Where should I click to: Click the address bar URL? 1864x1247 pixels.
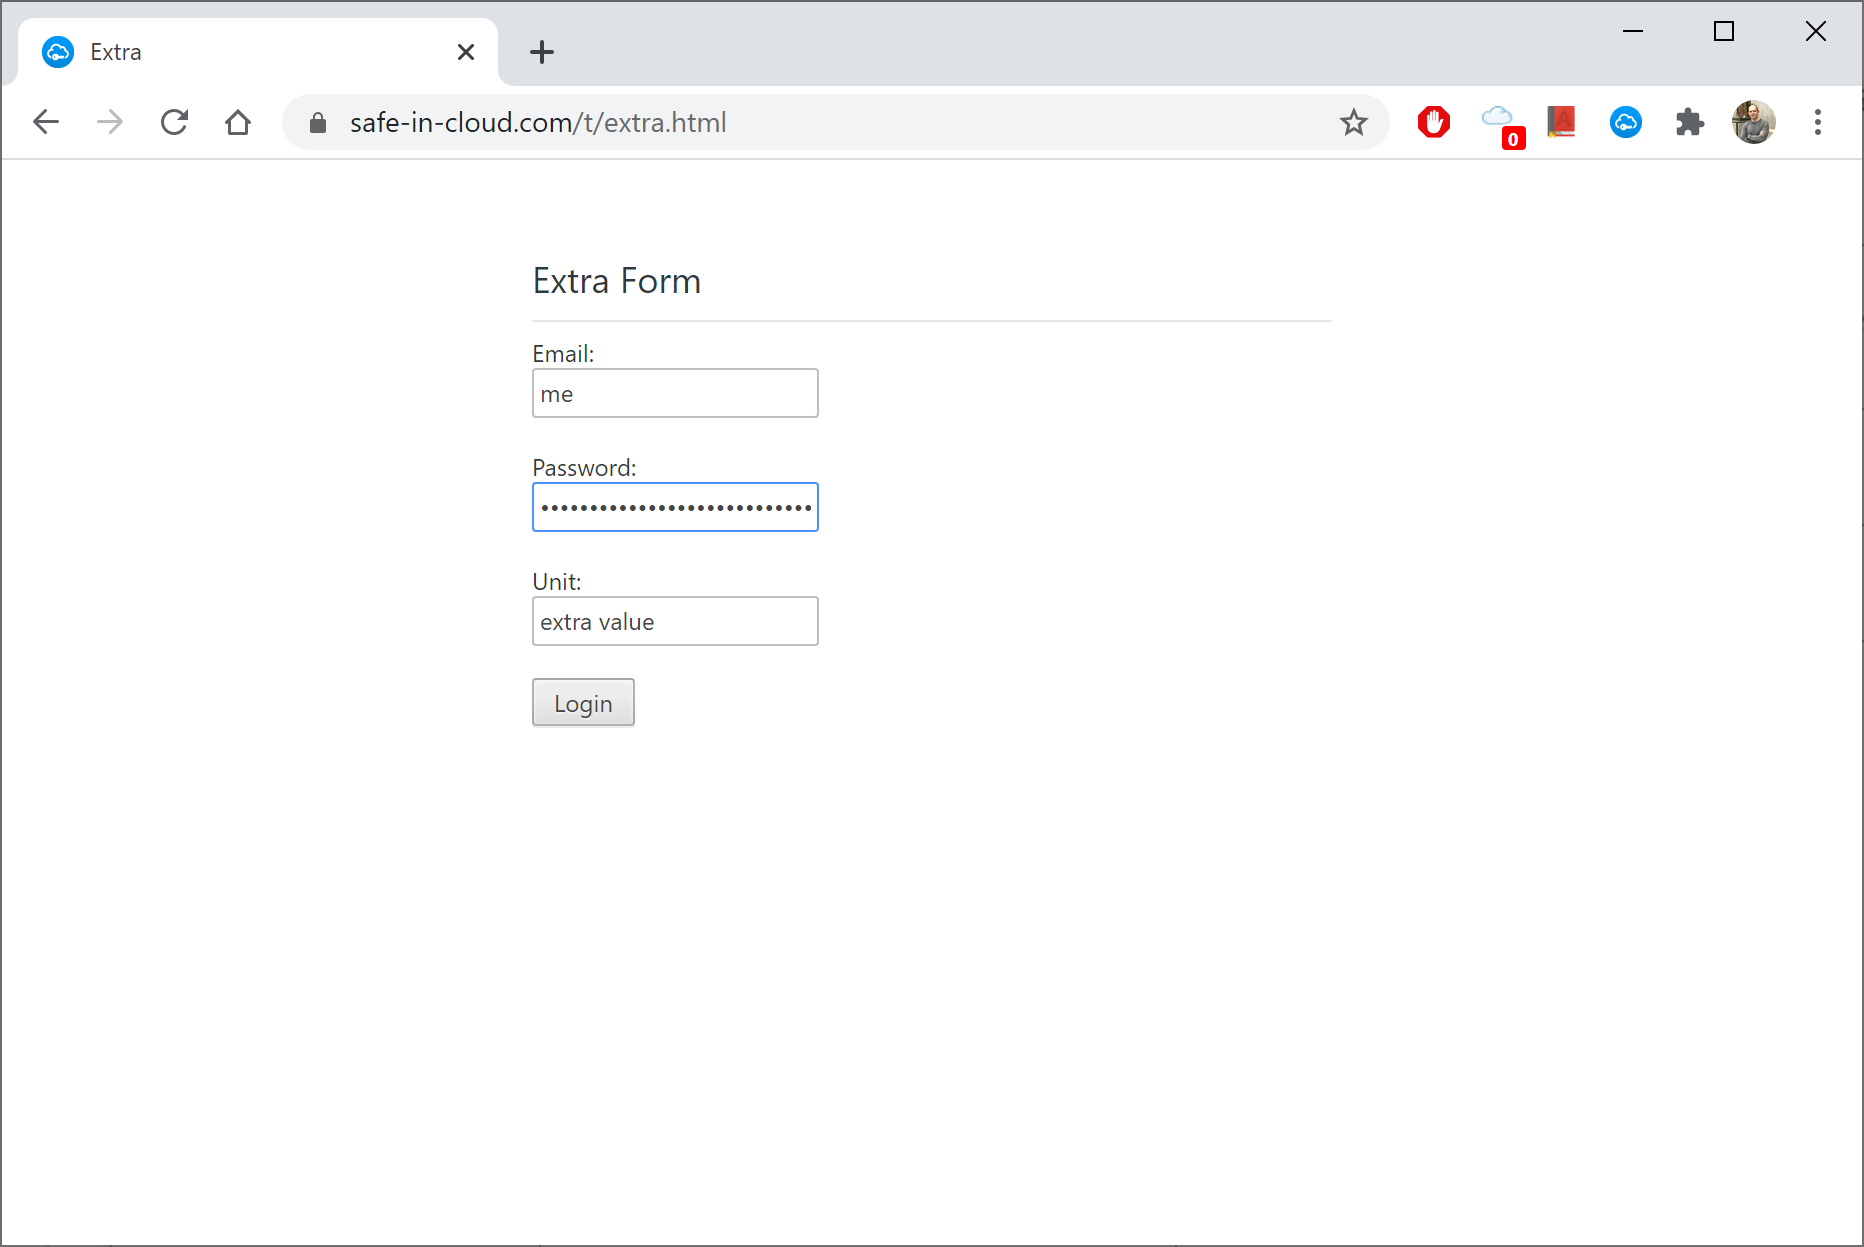pyautogui.click(x=538, y=122)
